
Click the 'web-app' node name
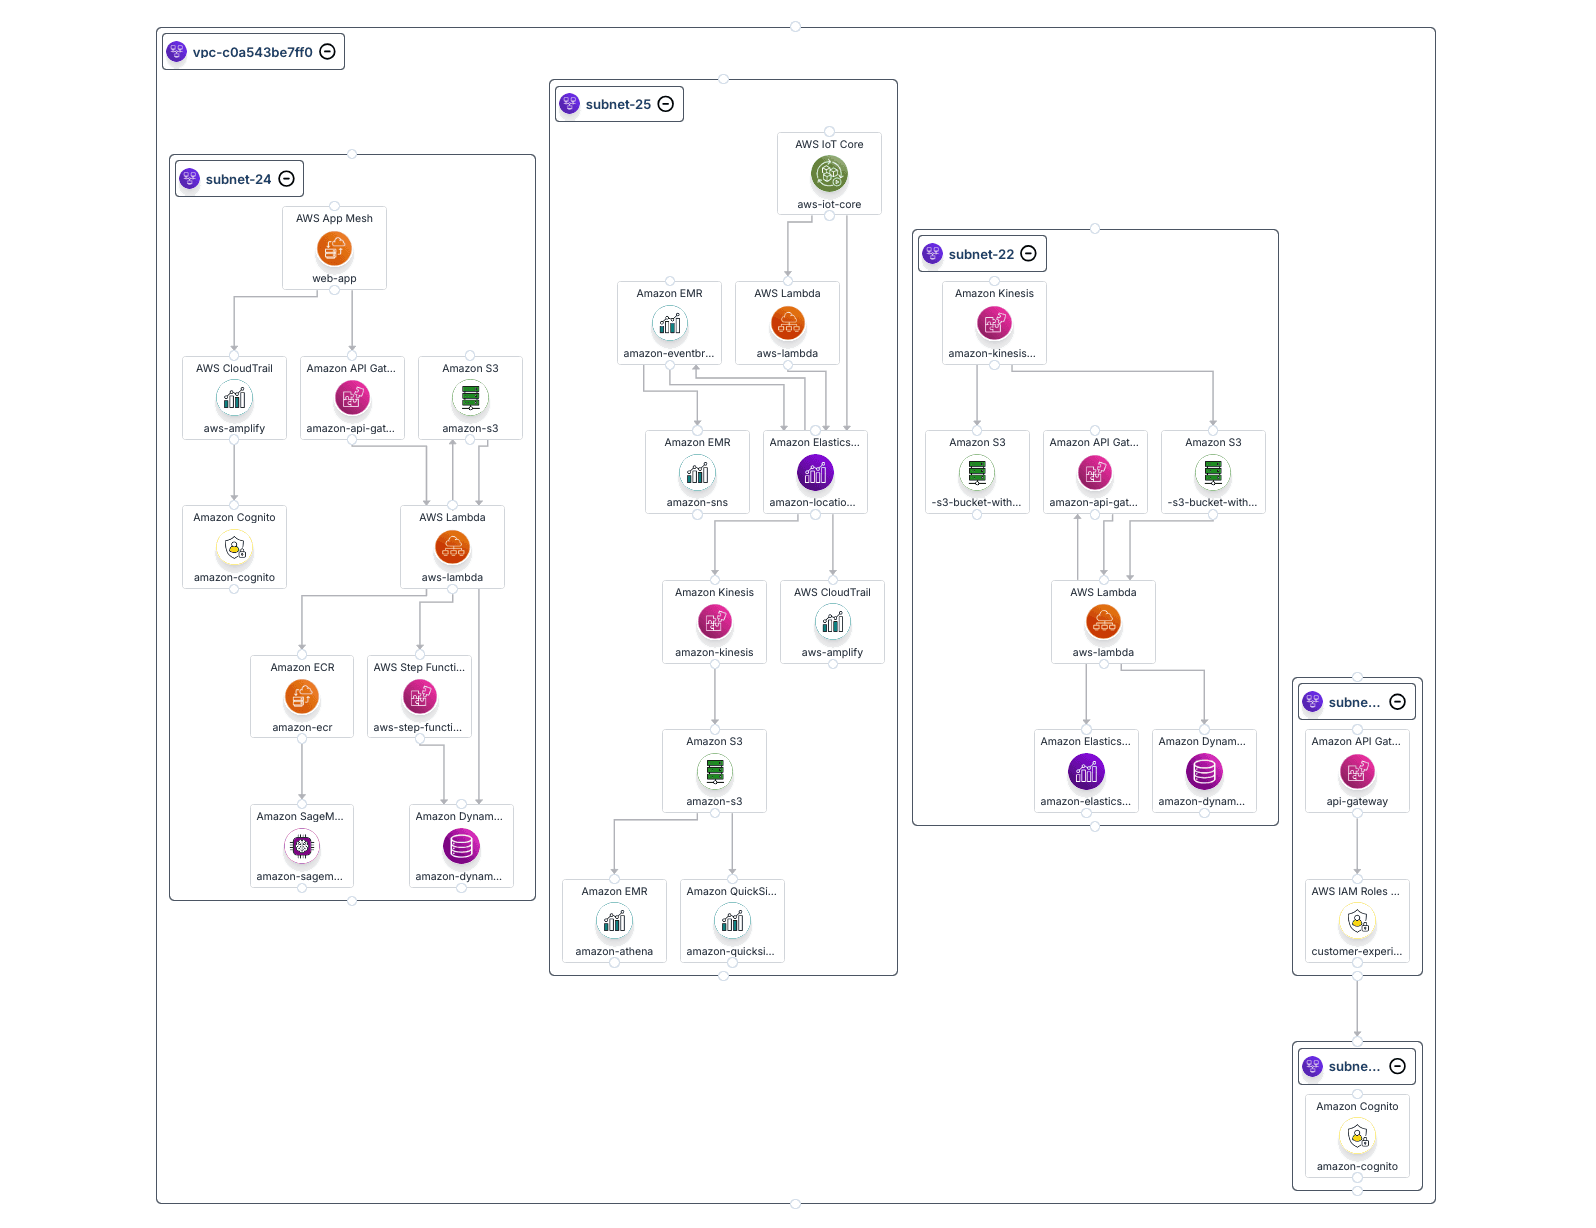[x=334, y=279]
